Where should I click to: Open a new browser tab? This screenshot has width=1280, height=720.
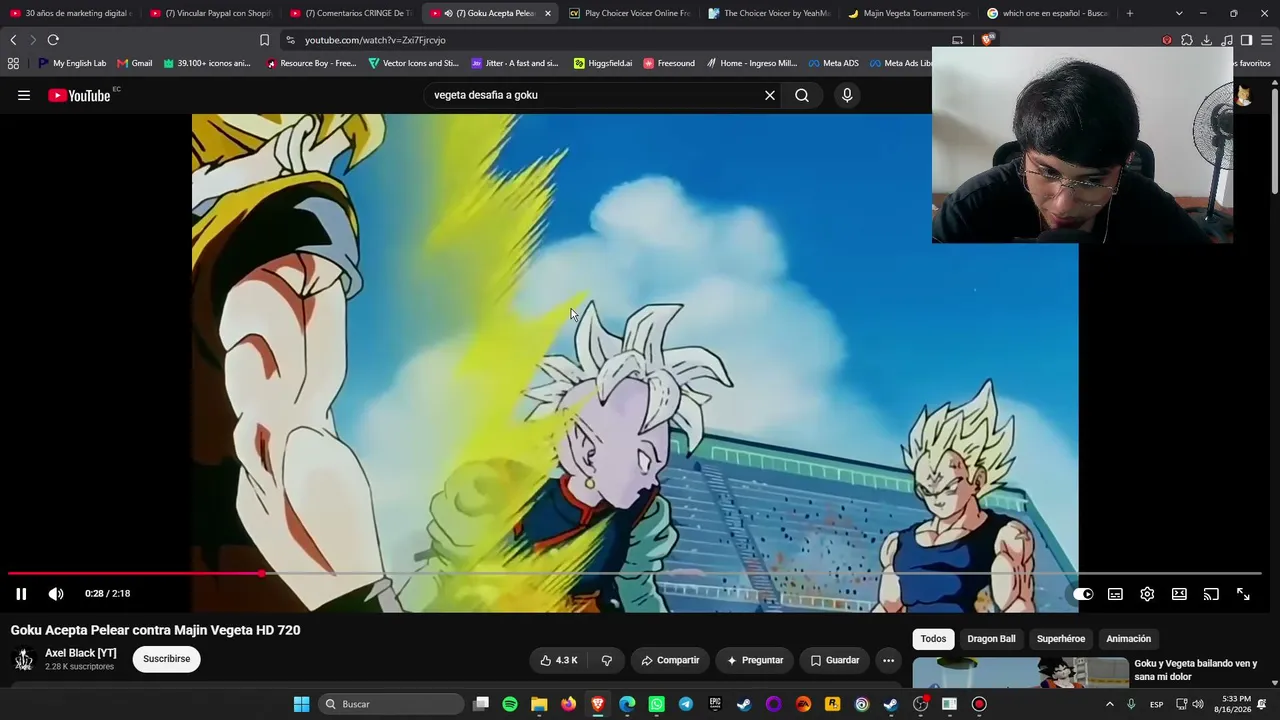1130,13
